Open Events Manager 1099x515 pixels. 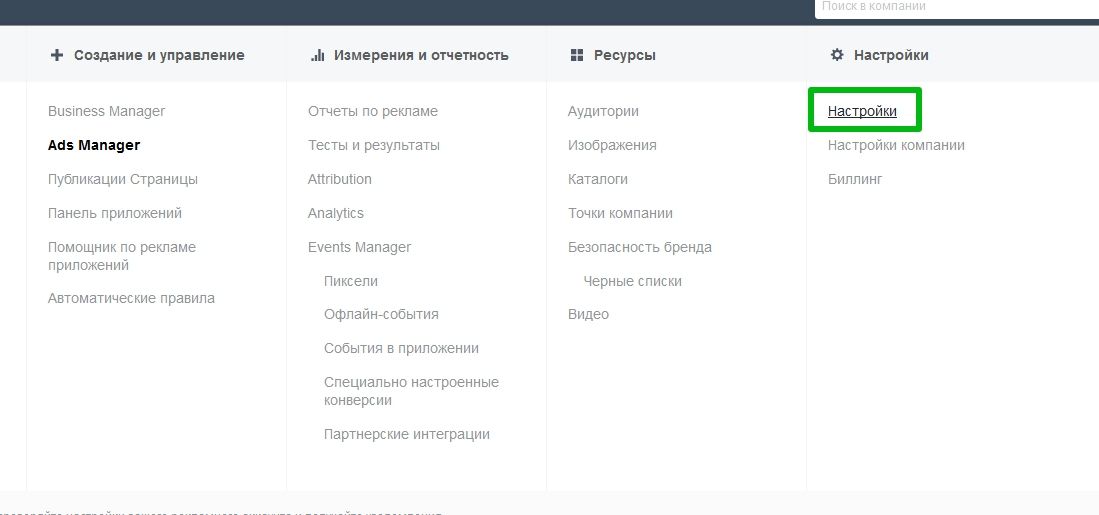[360, 247]
